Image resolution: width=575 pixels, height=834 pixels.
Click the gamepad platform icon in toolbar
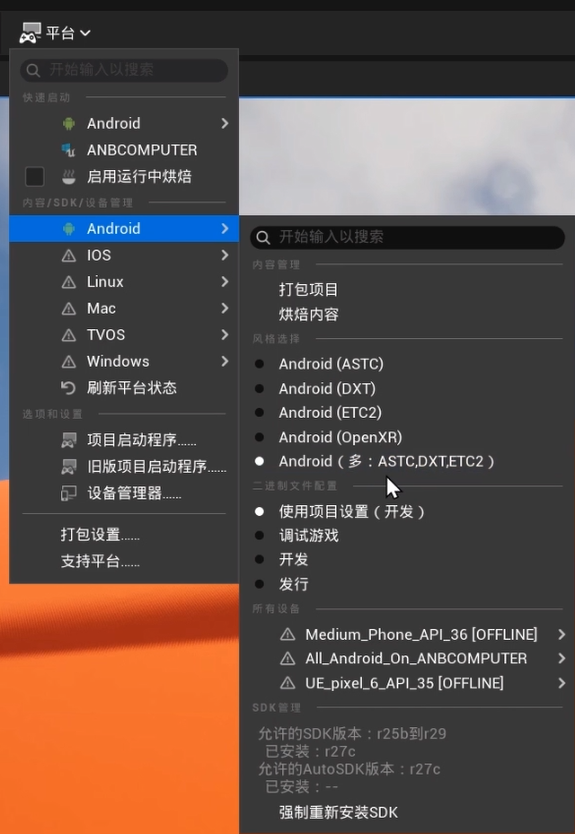30,33
